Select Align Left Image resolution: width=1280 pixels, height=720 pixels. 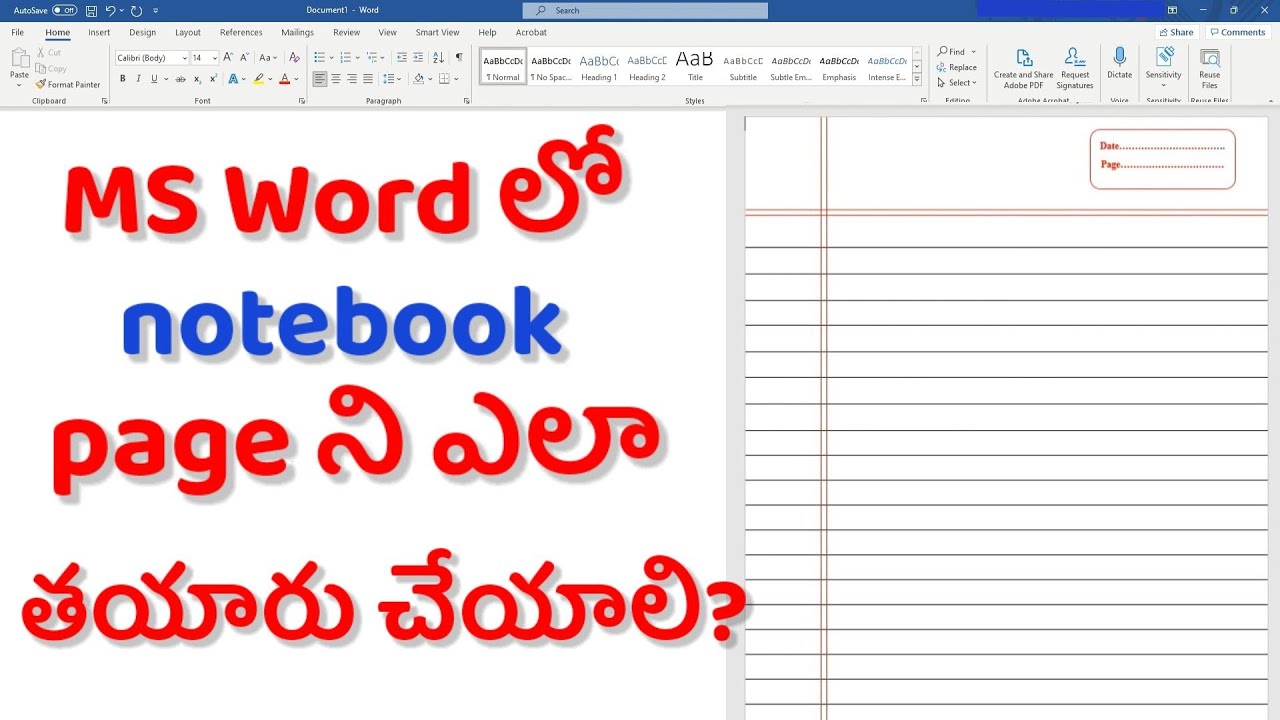[320, 78]
